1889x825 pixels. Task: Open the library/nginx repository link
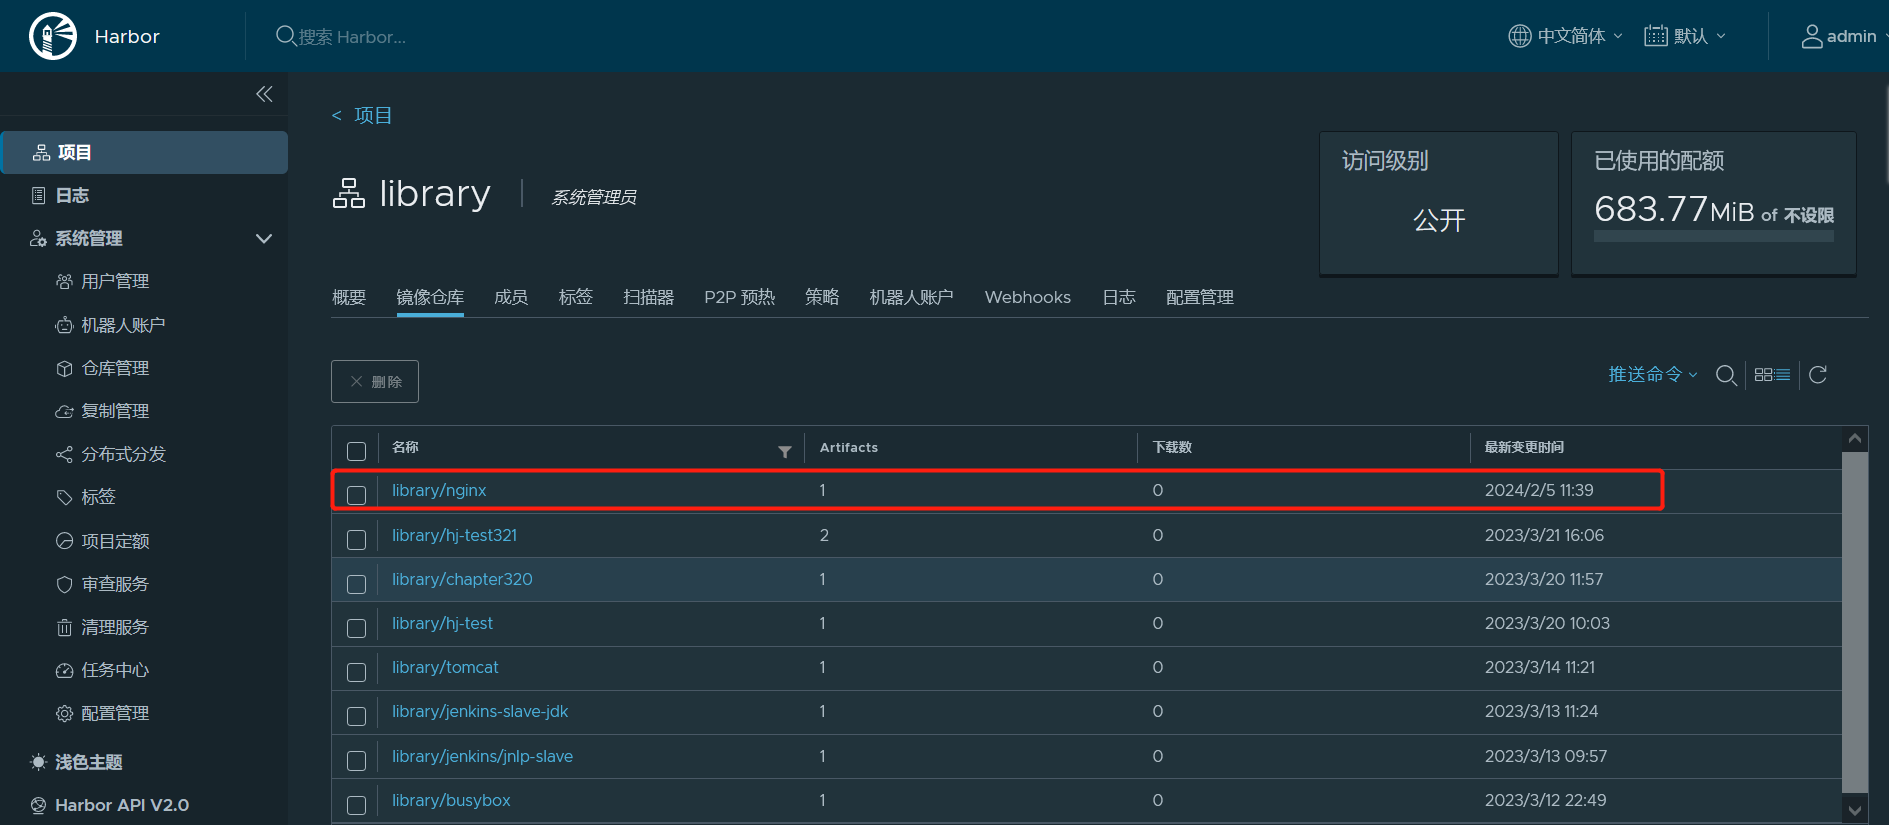coord(439,490)
